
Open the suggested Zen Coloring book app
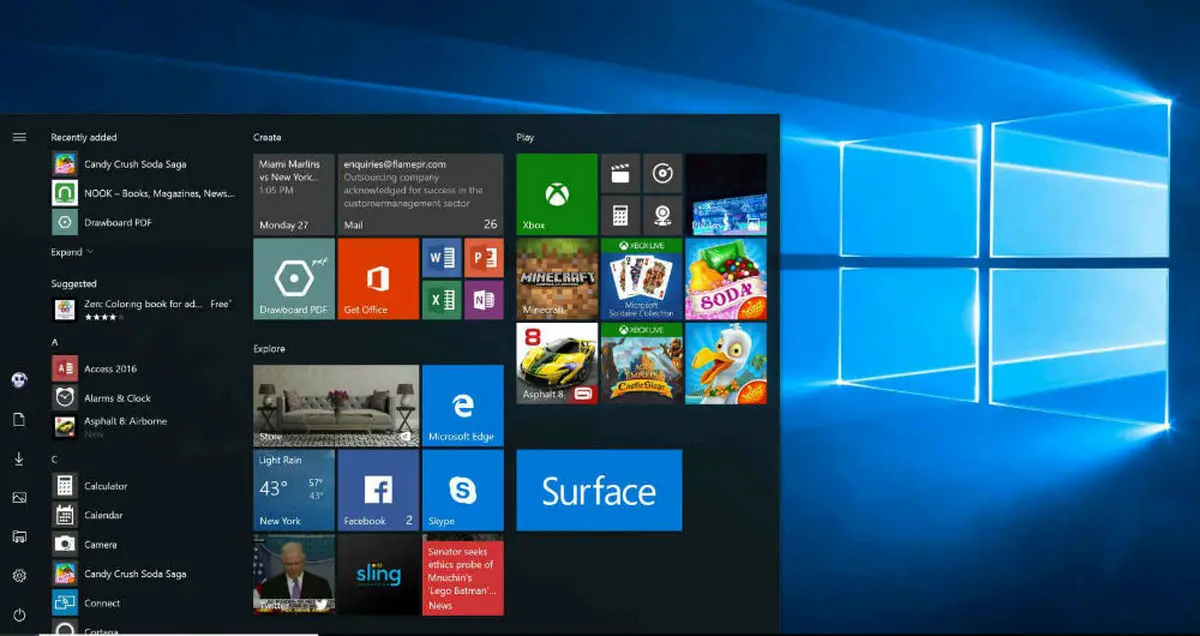tap(140, 309)
